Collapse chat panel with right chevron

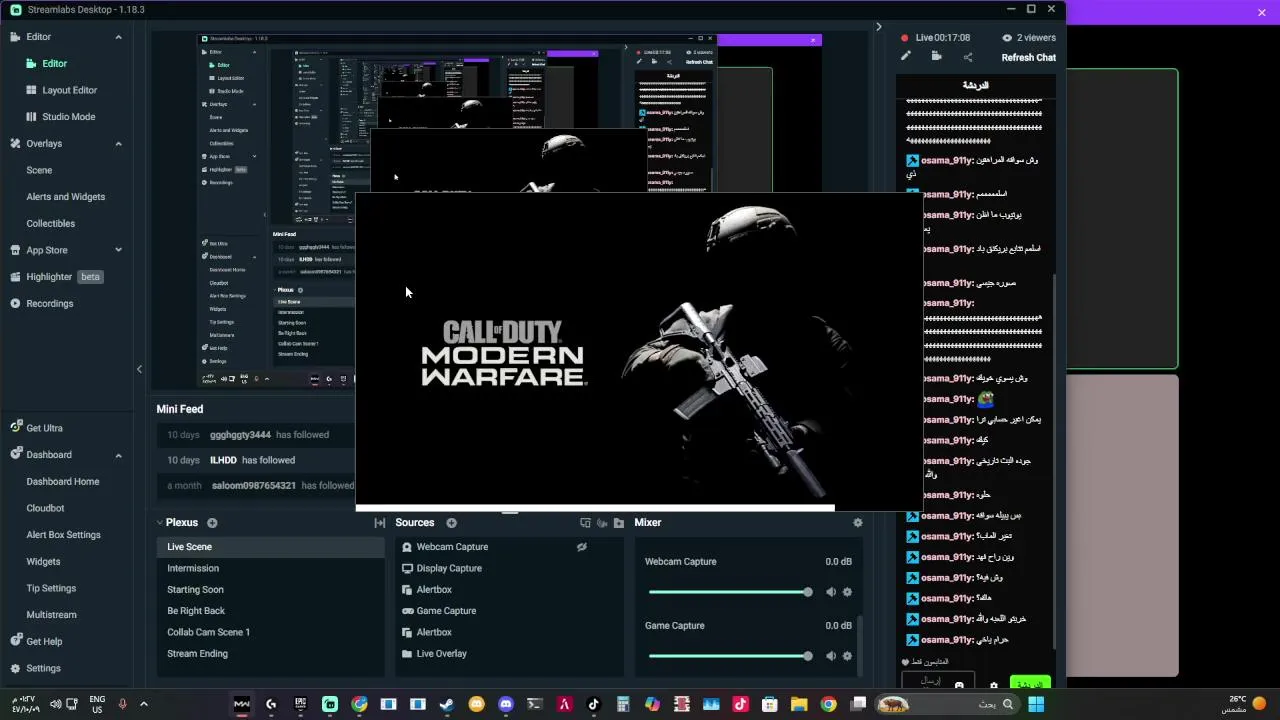click(879, 27)
